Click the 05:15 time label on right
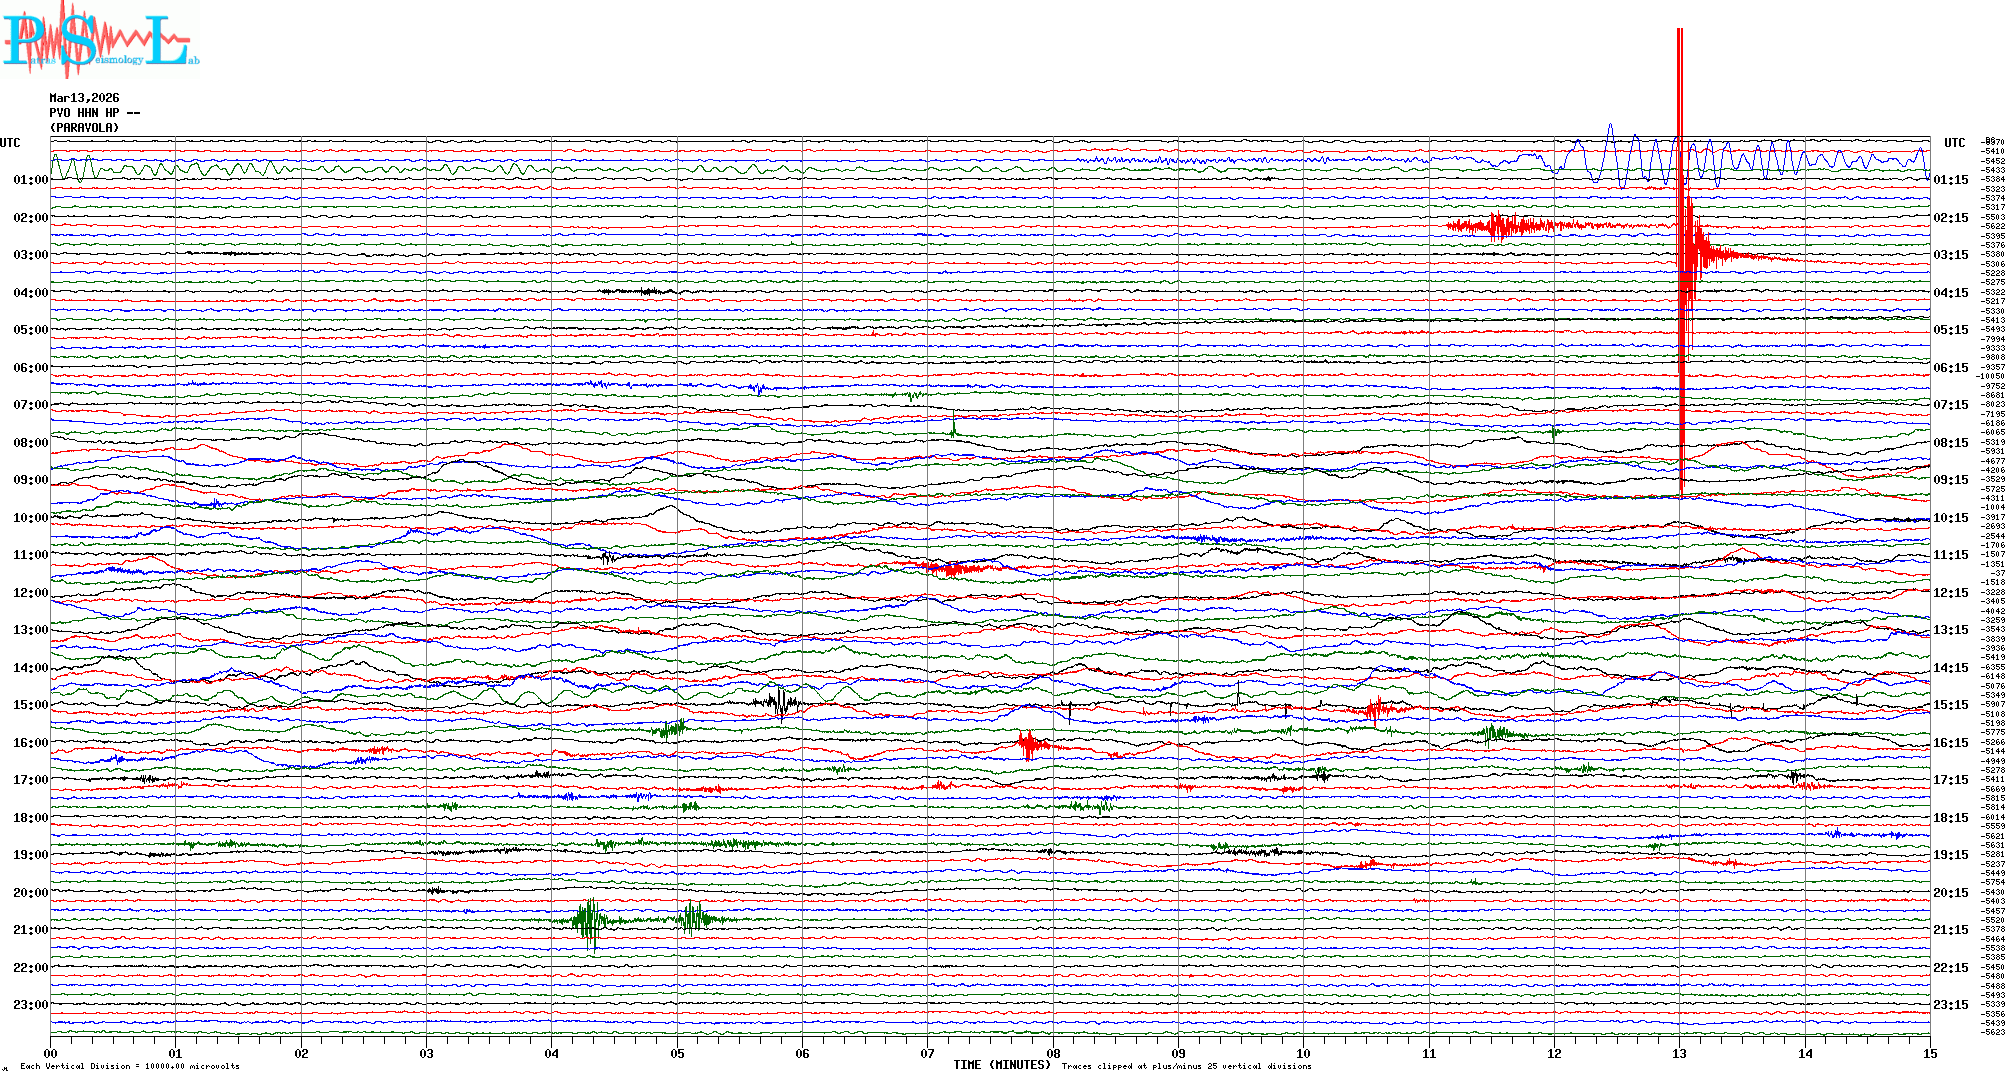The image size is (2010, 1080). pos(1950,330)
